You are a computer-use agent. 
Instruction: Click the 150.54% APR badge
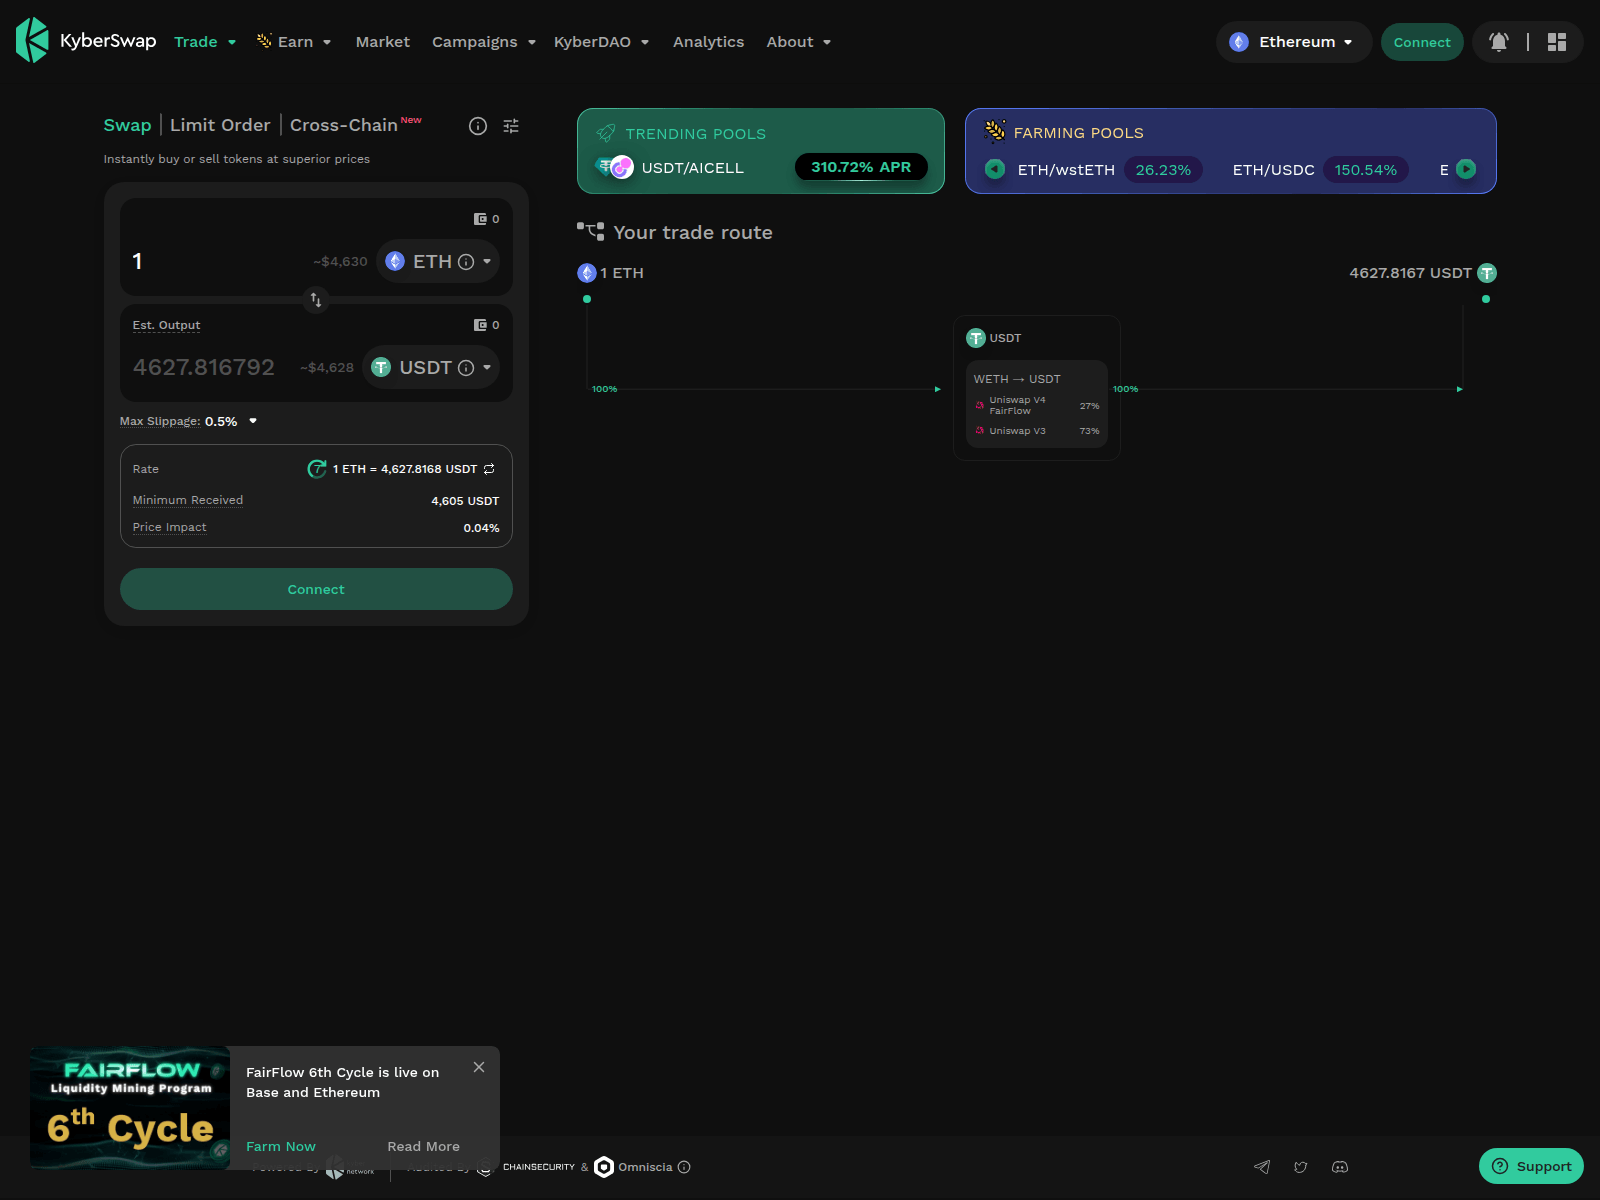pos(1365,170)
